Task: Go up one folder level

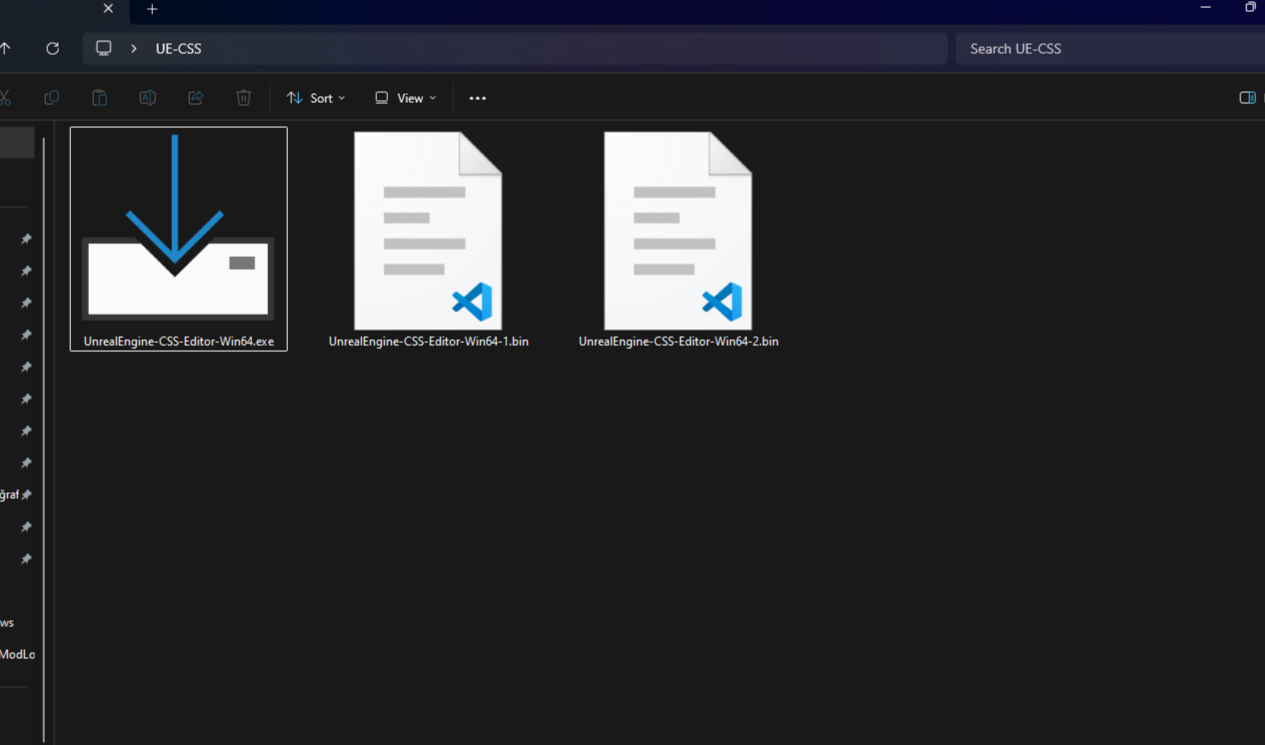Action: pos(6,48)
